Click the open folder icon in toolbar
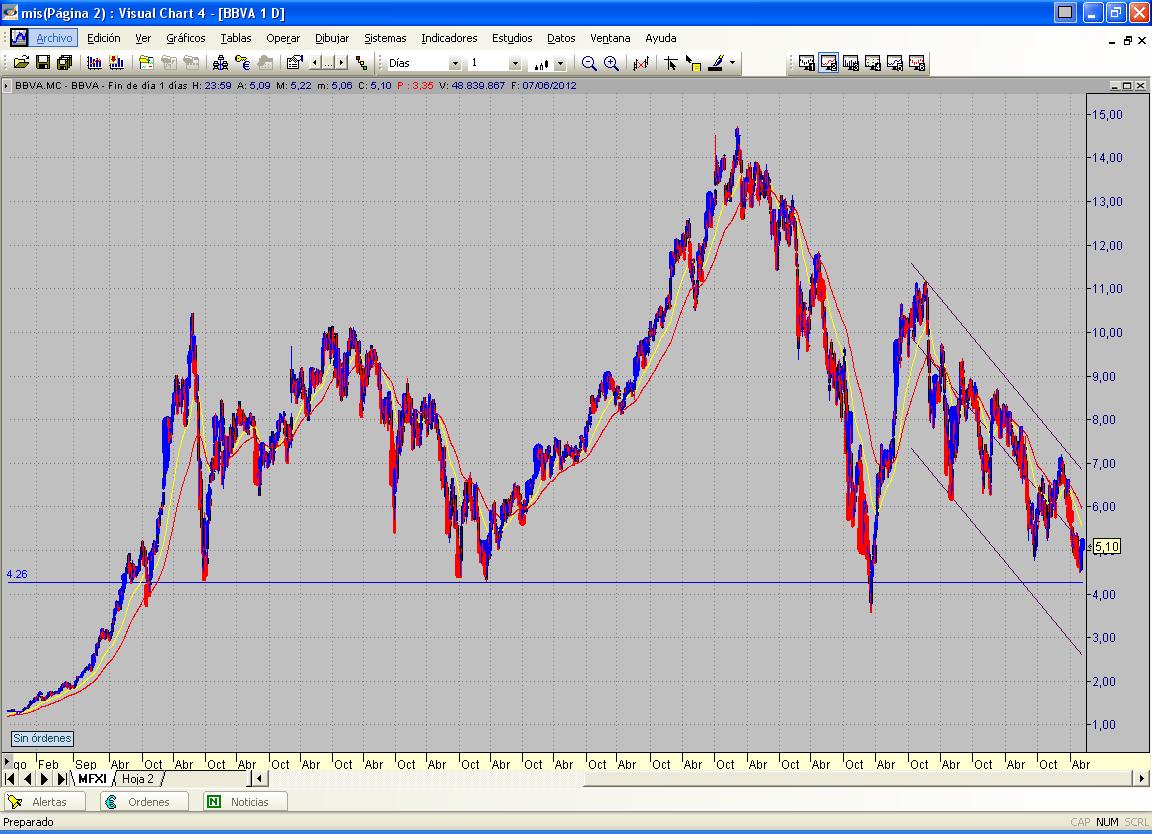This screenshot has height=834, width=1152. [x=21, y=63]
